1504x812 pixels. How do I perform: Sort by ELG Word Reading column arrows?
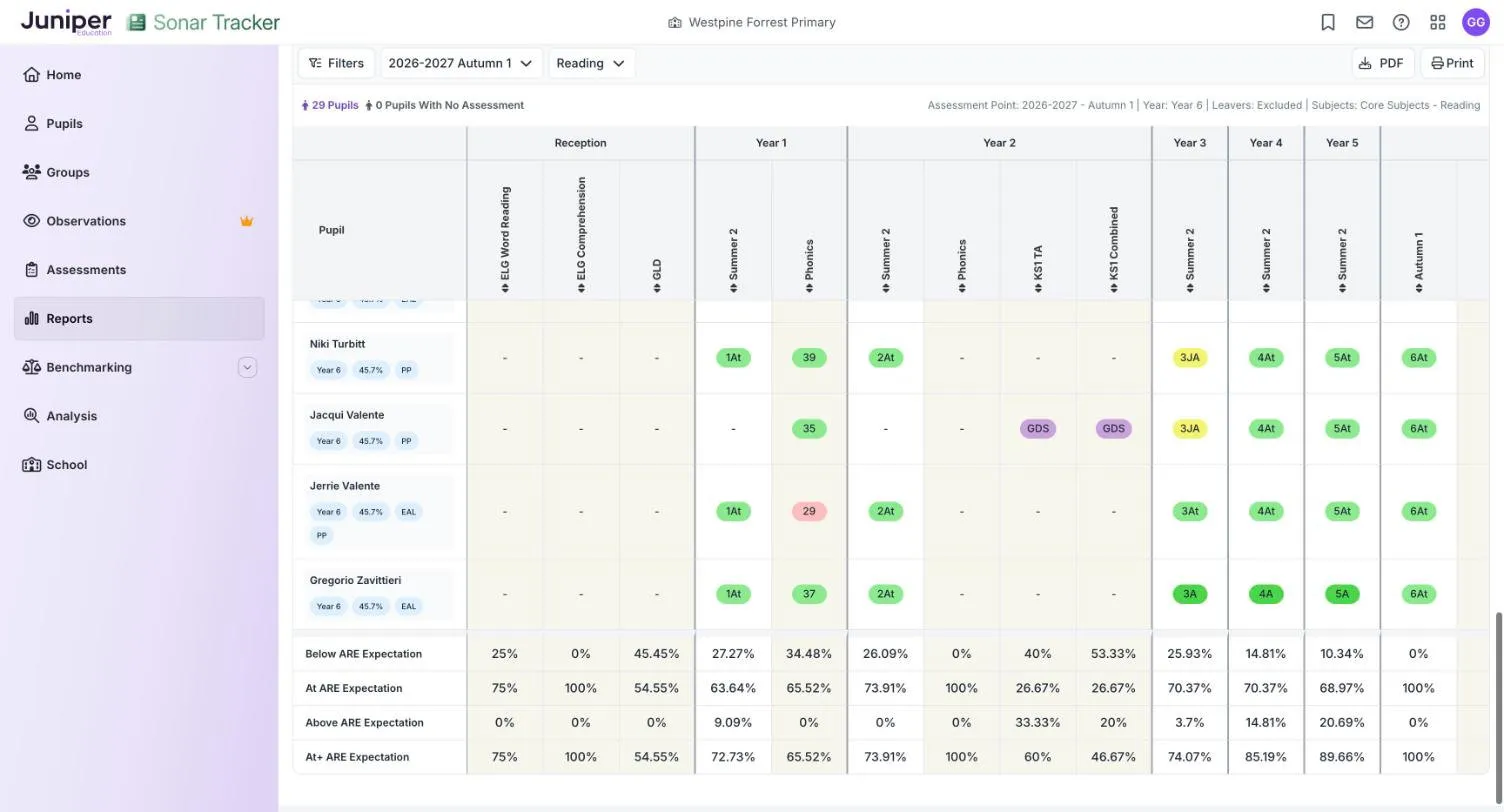[x=505, y=288]
